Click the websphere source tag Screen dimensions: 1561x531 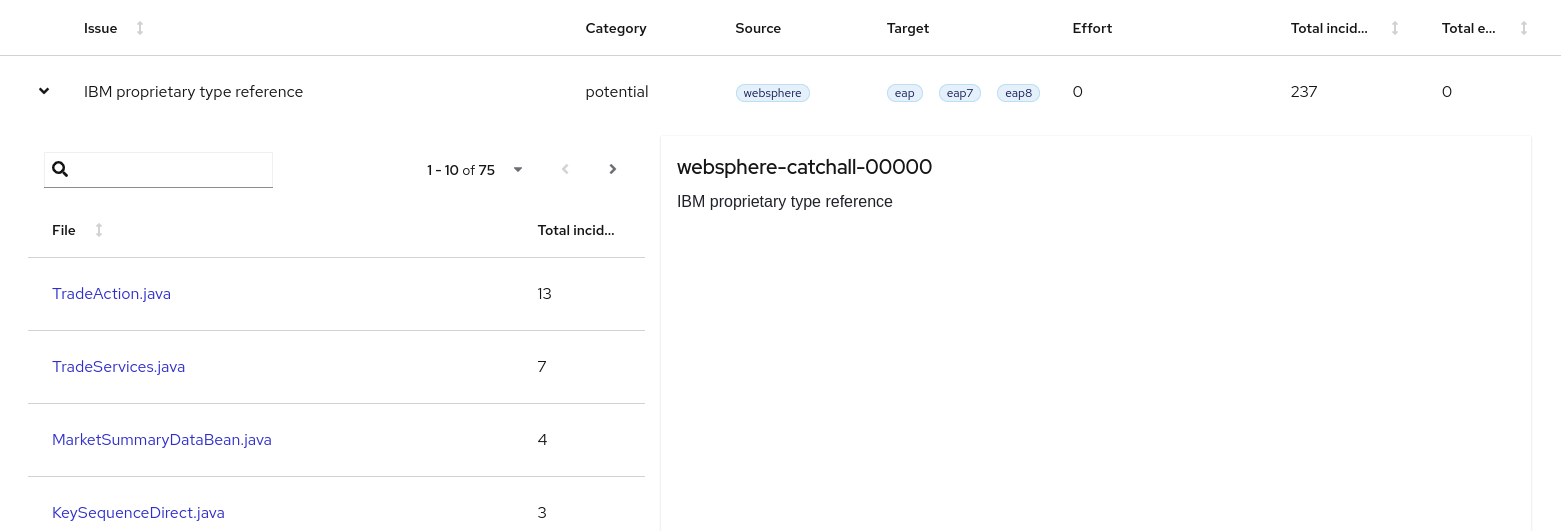[x=772, y=93]
